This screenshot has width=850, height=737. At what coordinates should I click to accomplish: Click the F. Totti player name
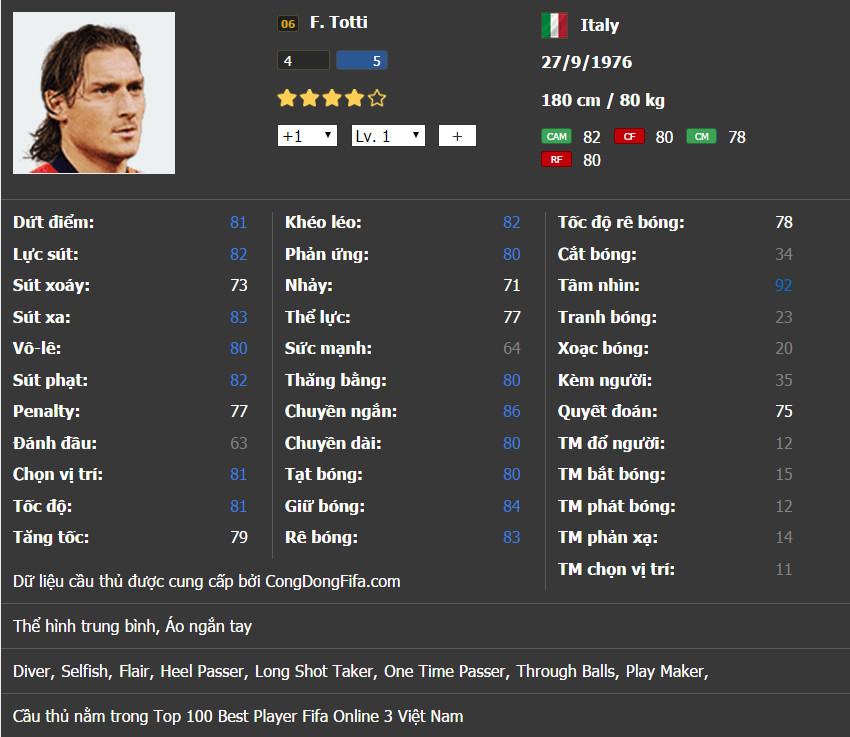point(339,23)
